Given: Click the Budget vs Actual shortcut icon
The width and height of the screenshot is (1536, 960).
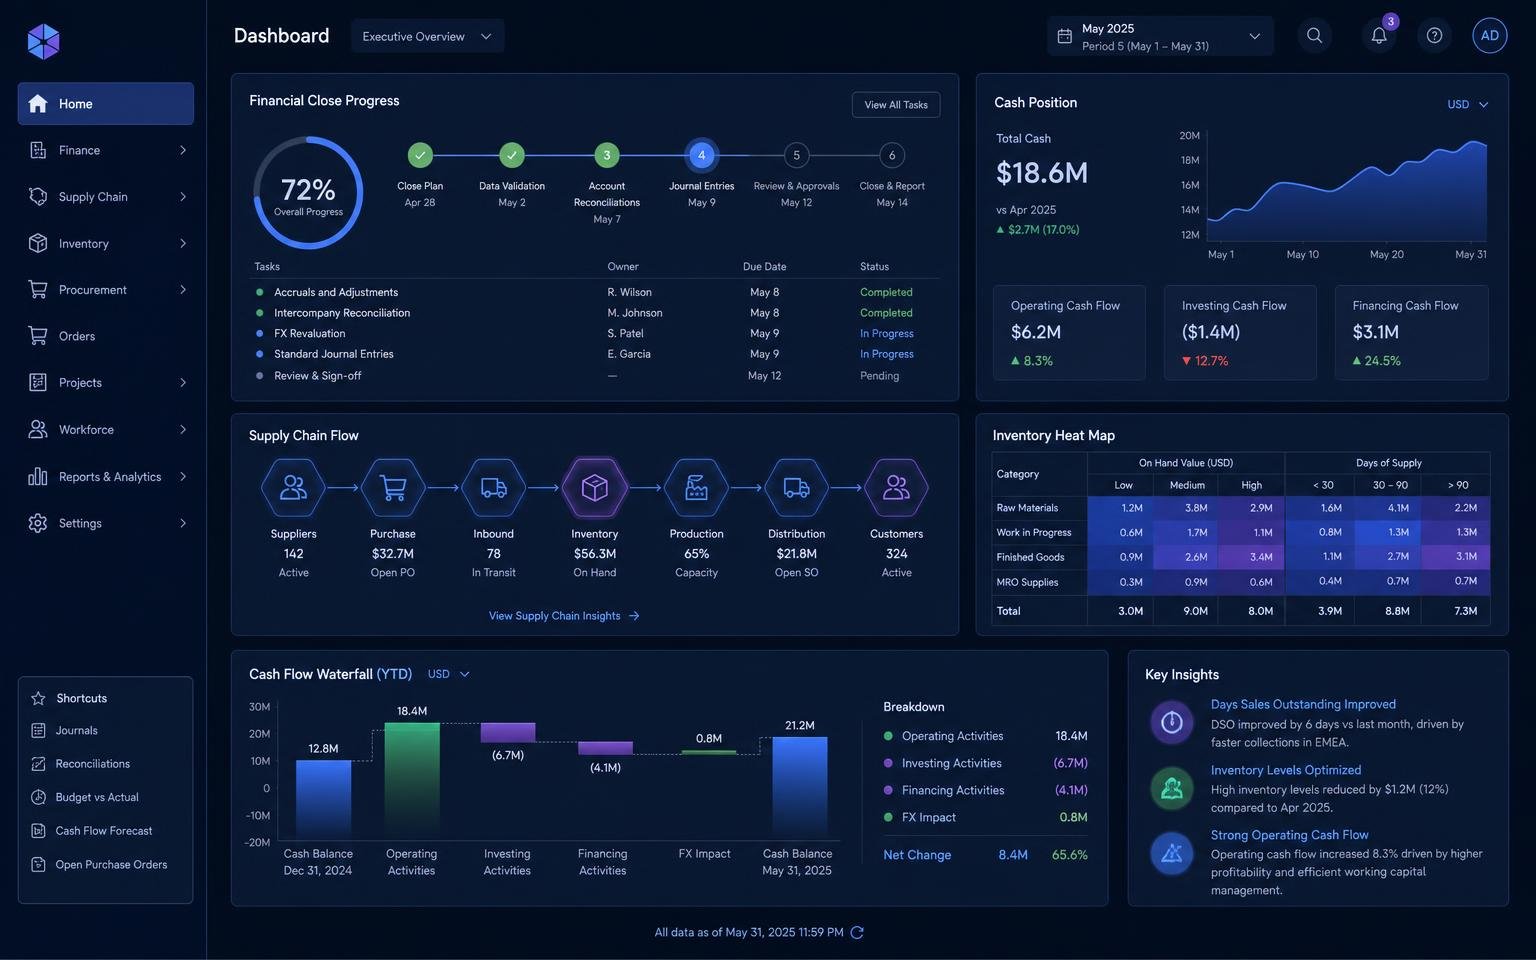Looking at the screenshot, I should 38,797.
